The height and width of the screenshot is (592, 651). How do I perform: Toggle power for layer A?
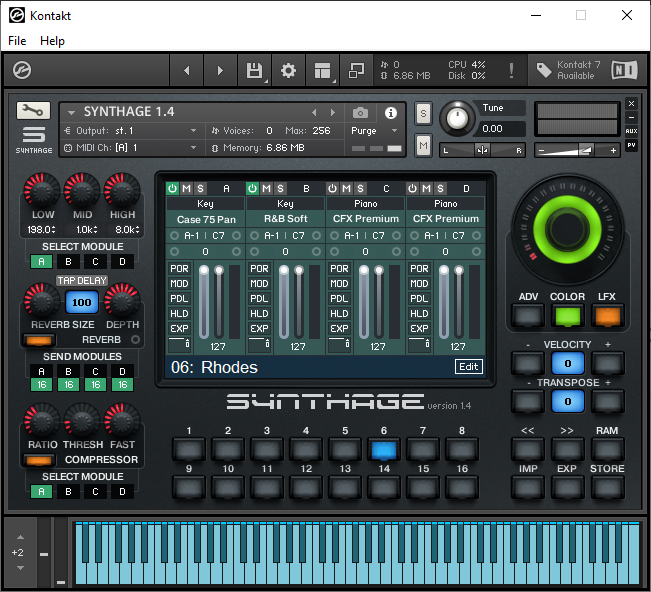click(173, 188)
